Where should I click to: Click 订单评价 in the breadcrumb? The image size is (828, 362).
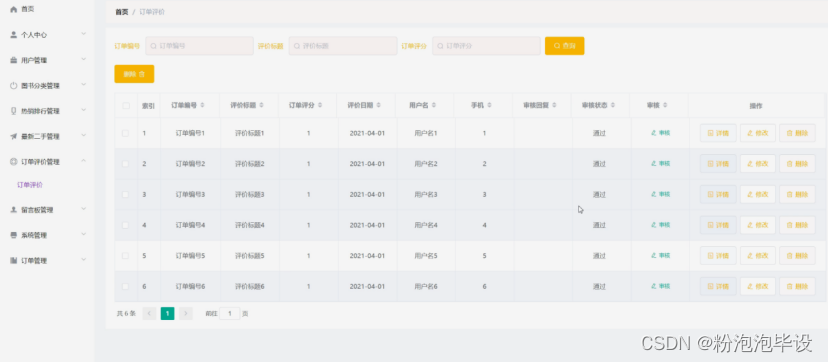click(x=152, y=12)
